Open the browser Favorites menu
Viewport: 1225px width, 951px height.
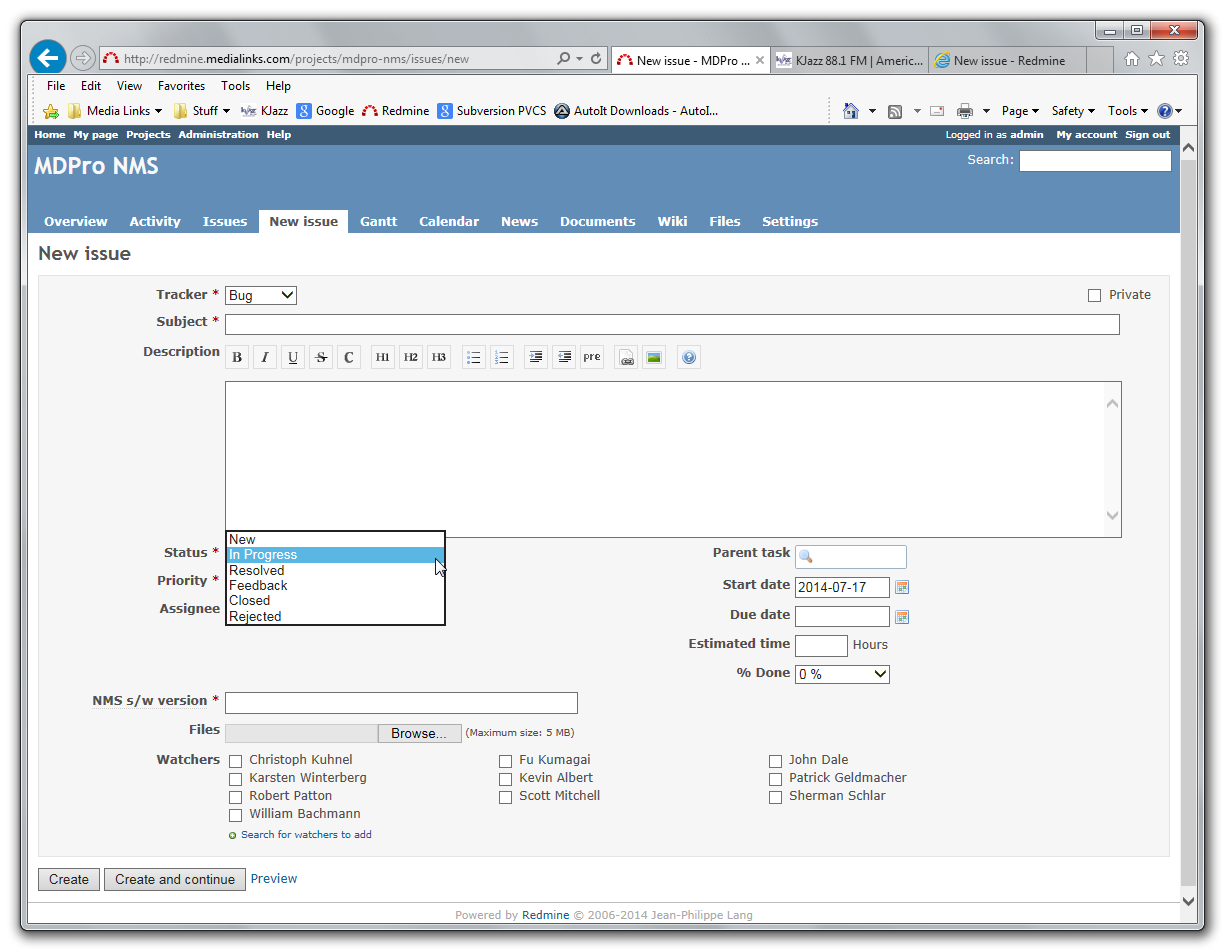click(181, 86)
